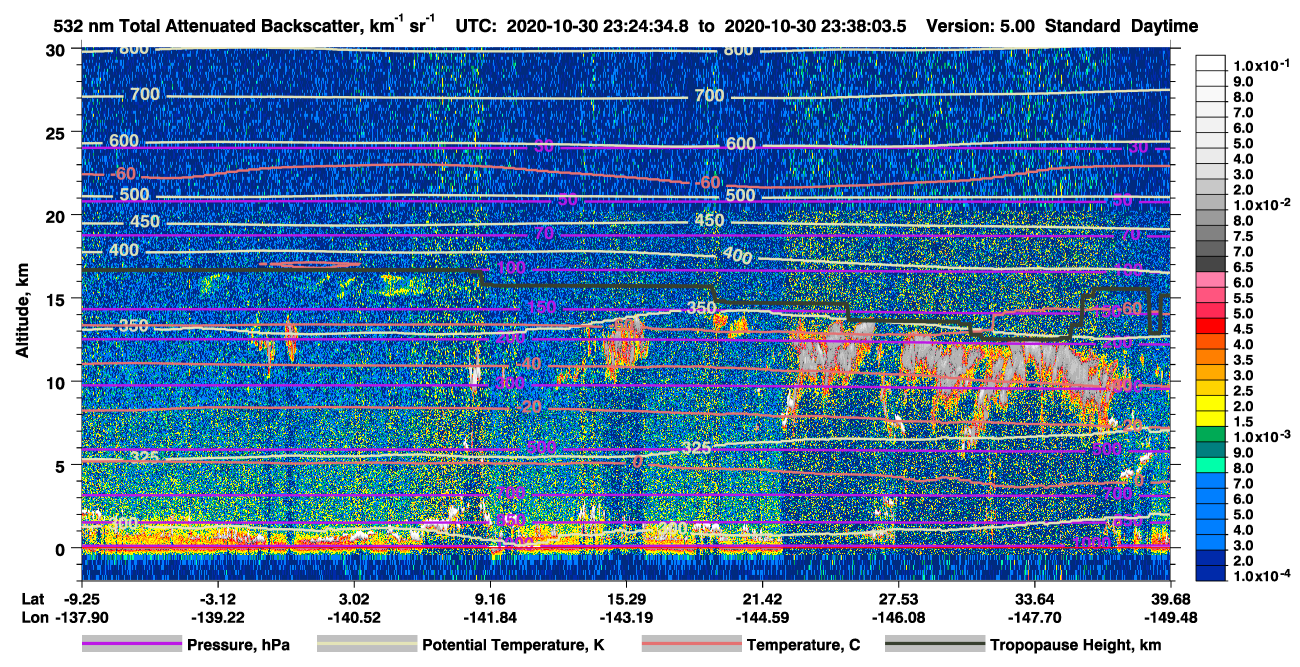Choose the green 1.0x10-3 colorbar swatch

tap(1211, 435)
